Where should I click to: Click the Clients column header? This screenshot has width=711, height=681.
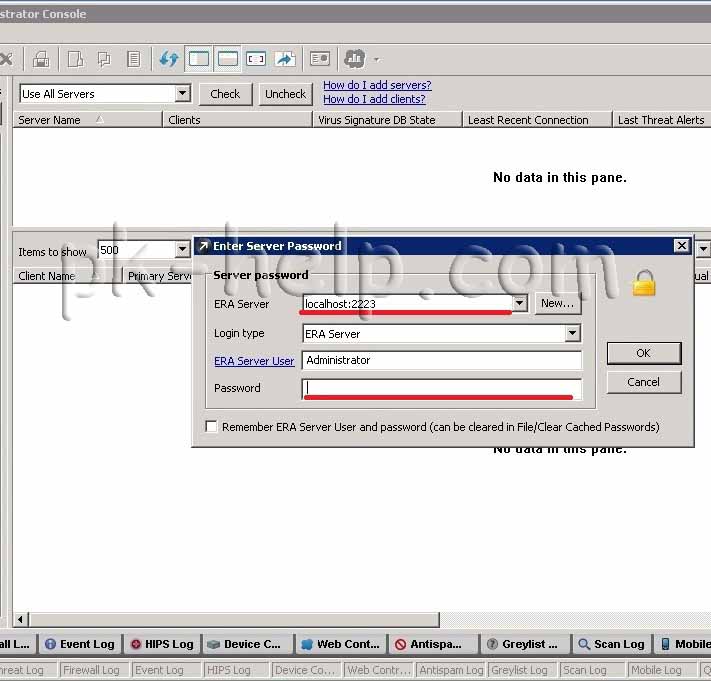click(x=238, y=120)
